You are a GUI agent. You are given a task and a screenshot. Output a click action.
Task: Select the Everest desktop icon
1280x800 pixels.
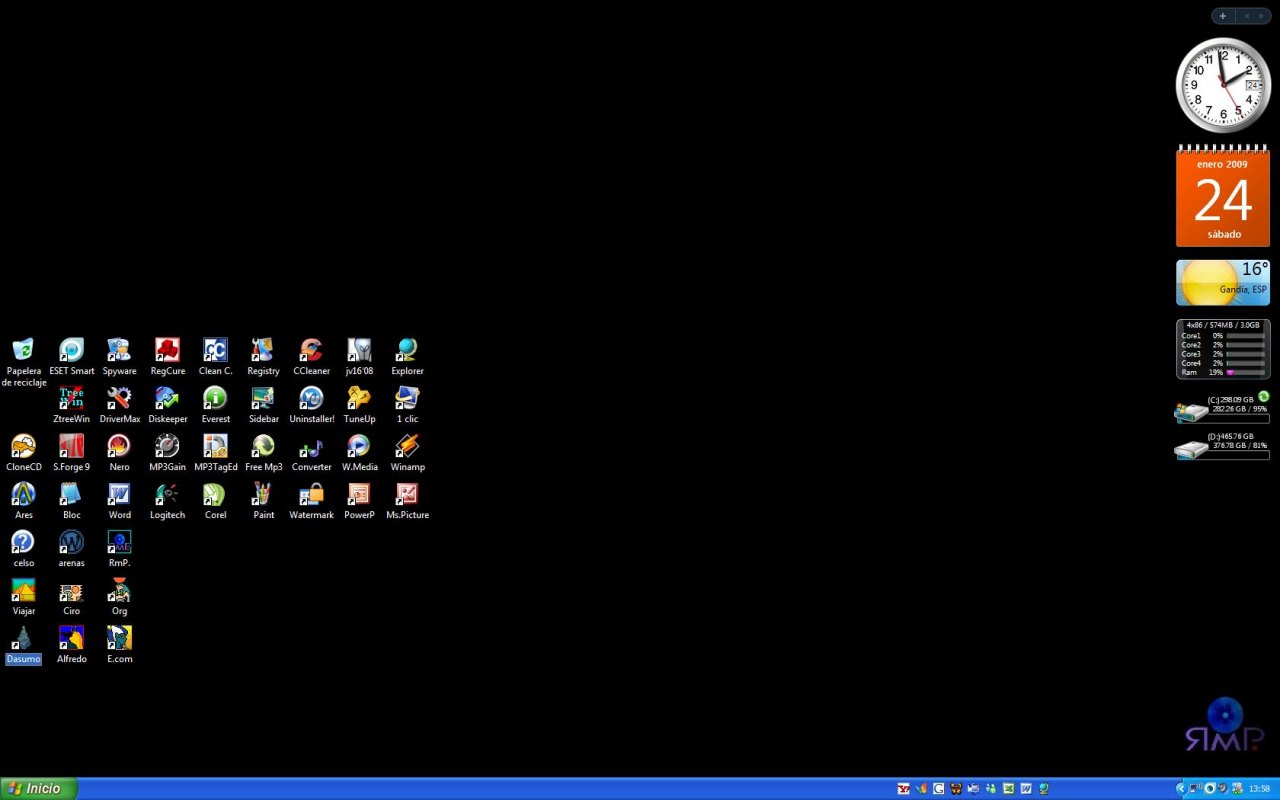point(215,398)
